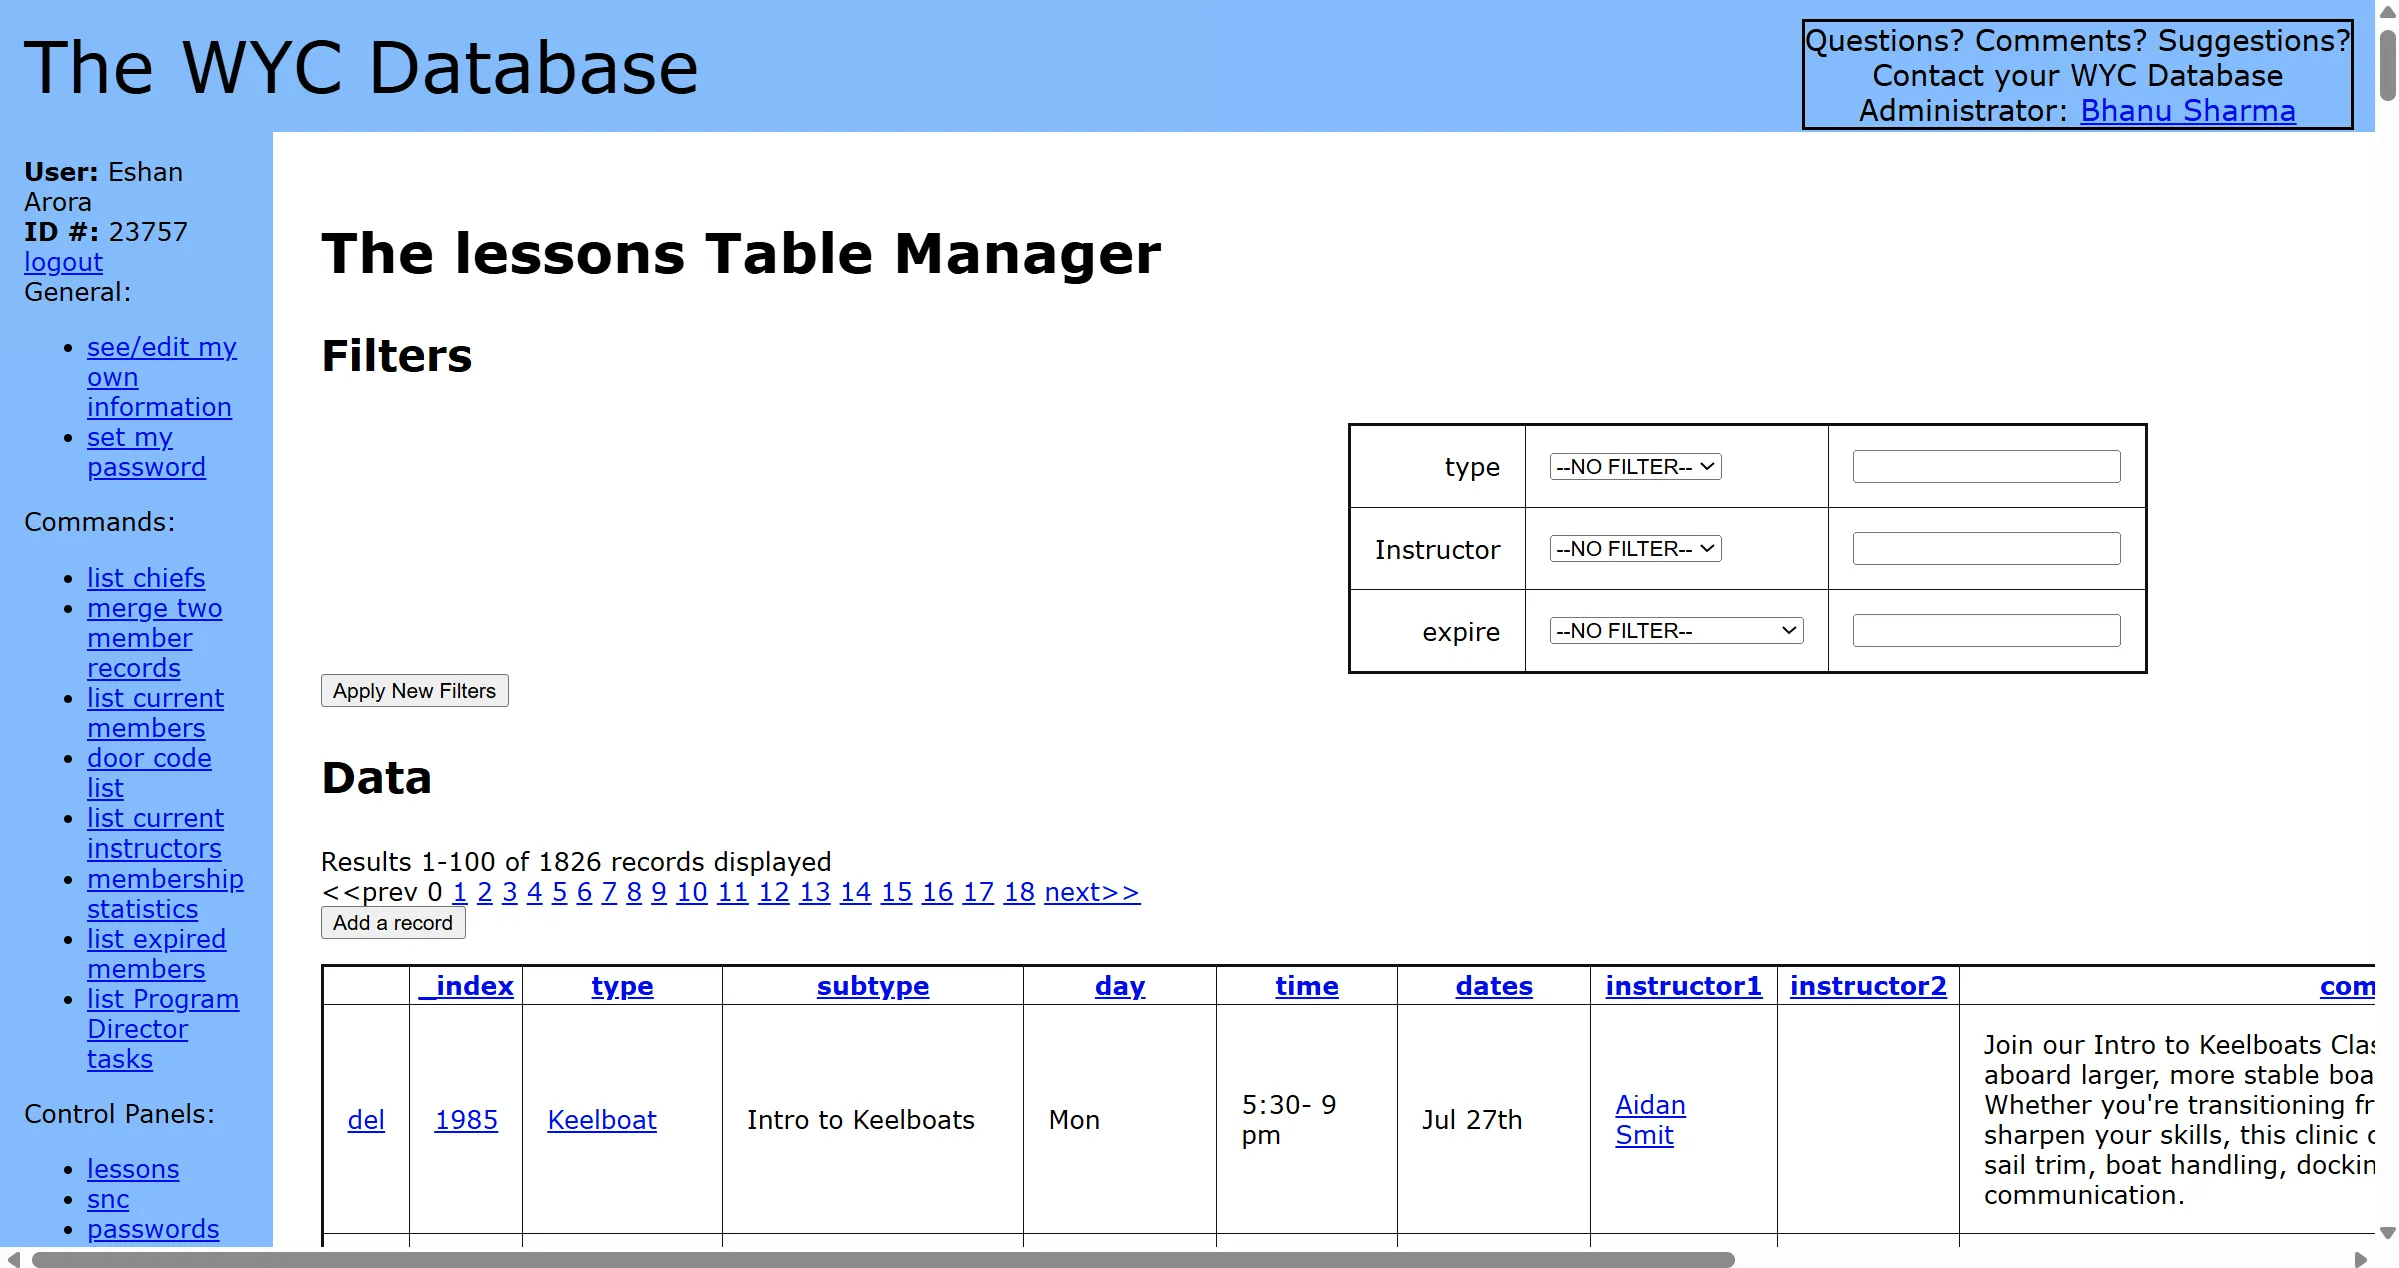This screenshot has width=2399, height=1268.
Task: Open list expired members
Action: (156, 954)
